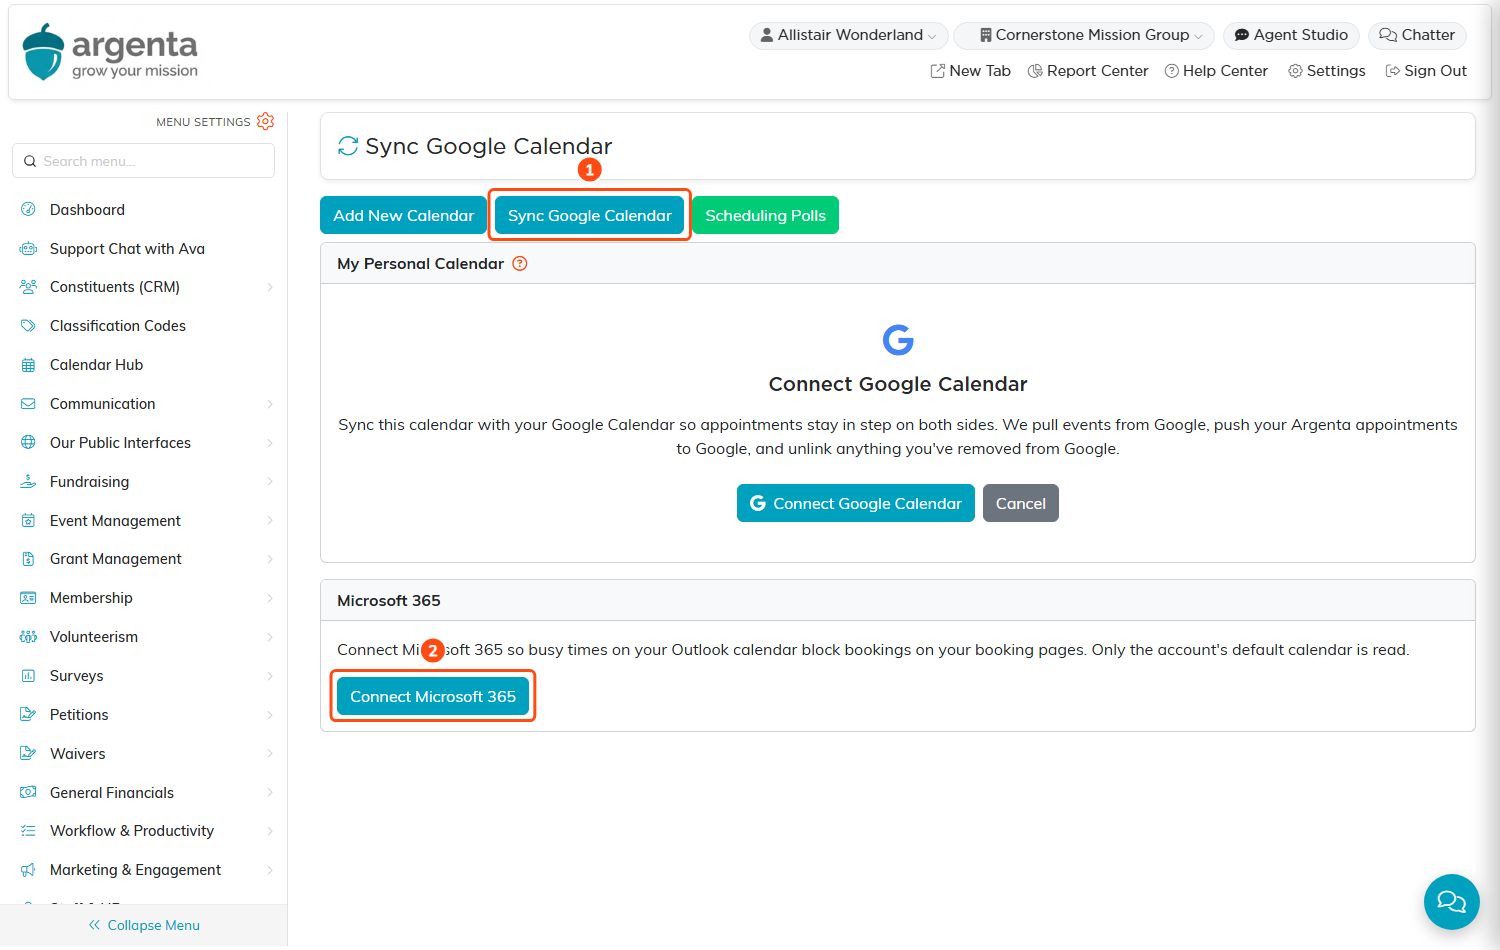Click the Our Public Interfaces globe icon
Viewport: 1500px width, 950px height.
click(x=28, y=443)
